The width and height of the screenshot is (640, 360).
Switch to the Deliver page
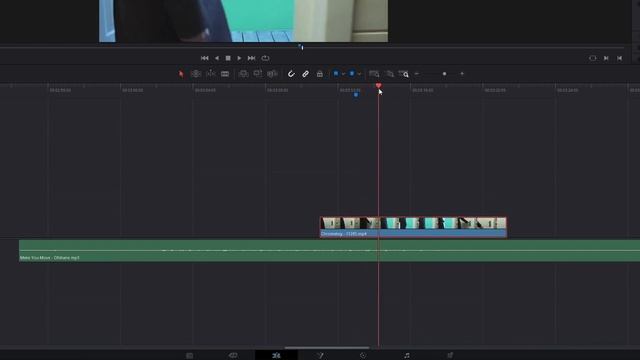tap(450, 356)
